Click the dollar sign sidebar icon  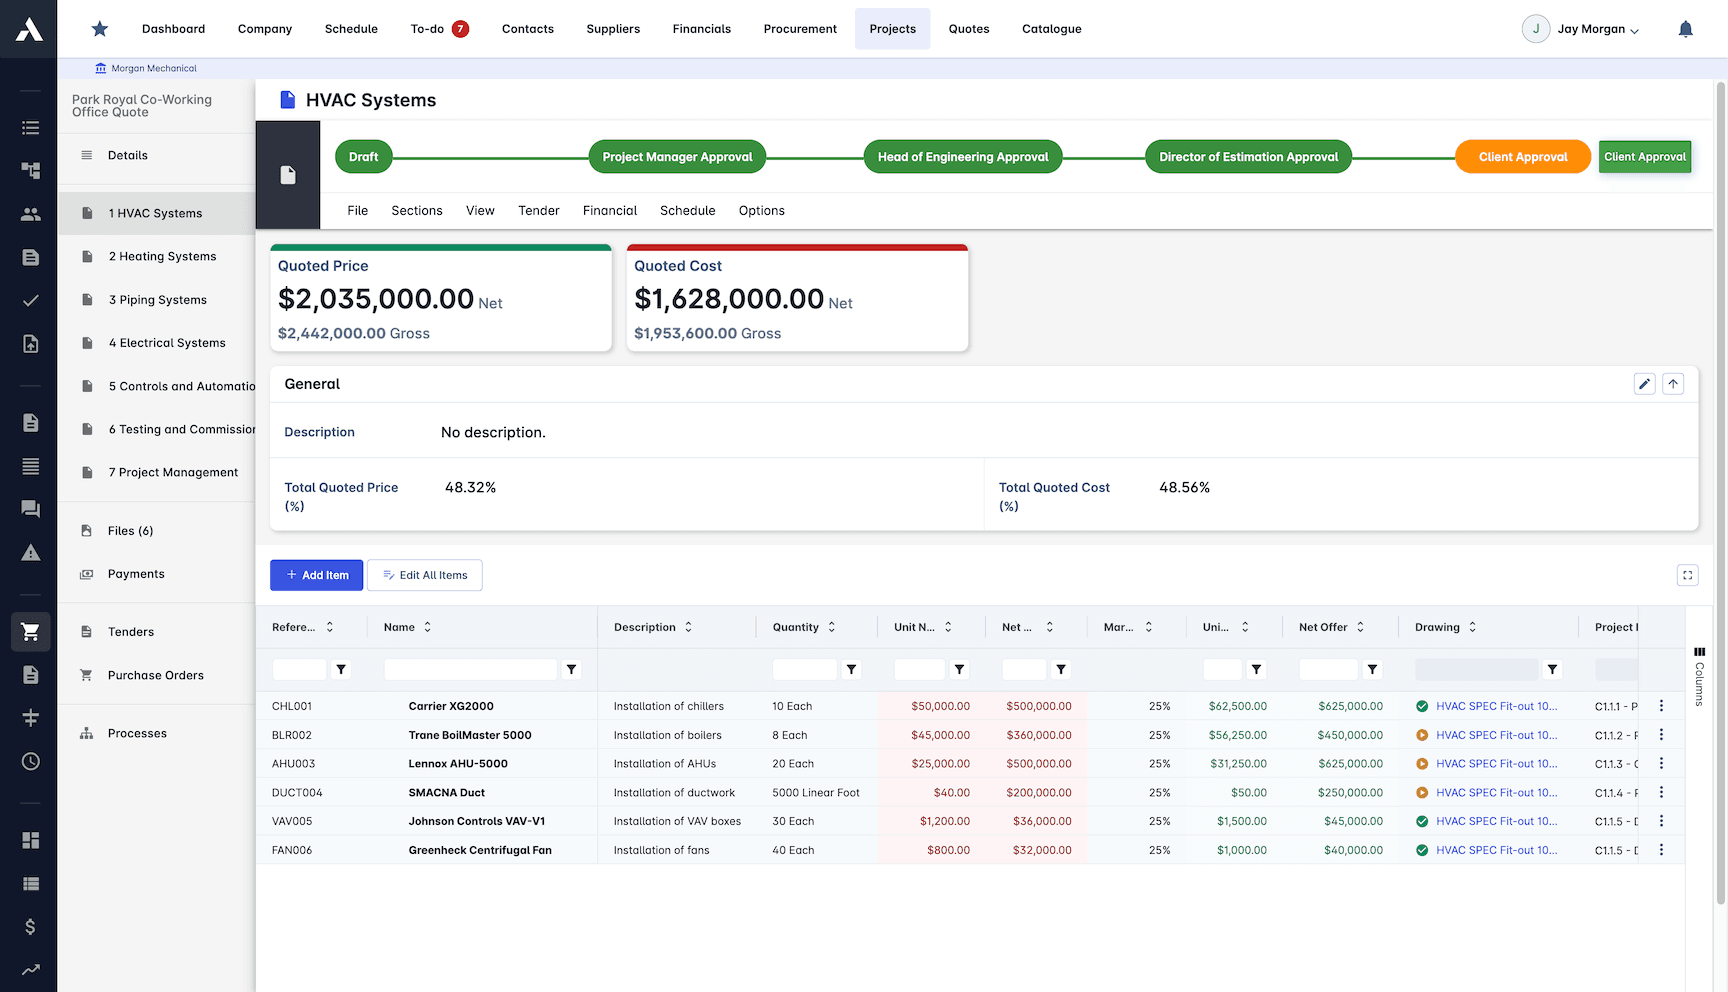tap(30, 926)
